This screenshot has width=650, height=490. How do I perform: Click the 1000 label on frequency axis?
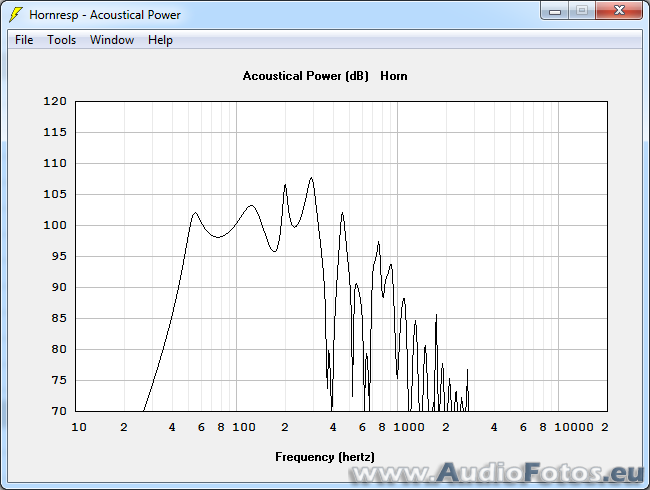click(409, 427)
